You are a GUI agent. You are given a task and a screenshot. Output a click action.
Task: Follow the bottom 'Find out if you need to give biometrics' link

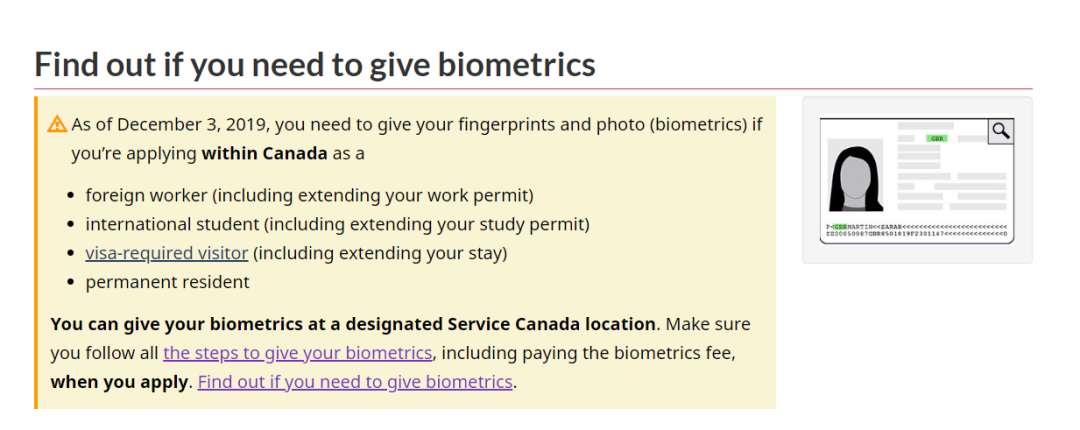(x=355, y=382)
